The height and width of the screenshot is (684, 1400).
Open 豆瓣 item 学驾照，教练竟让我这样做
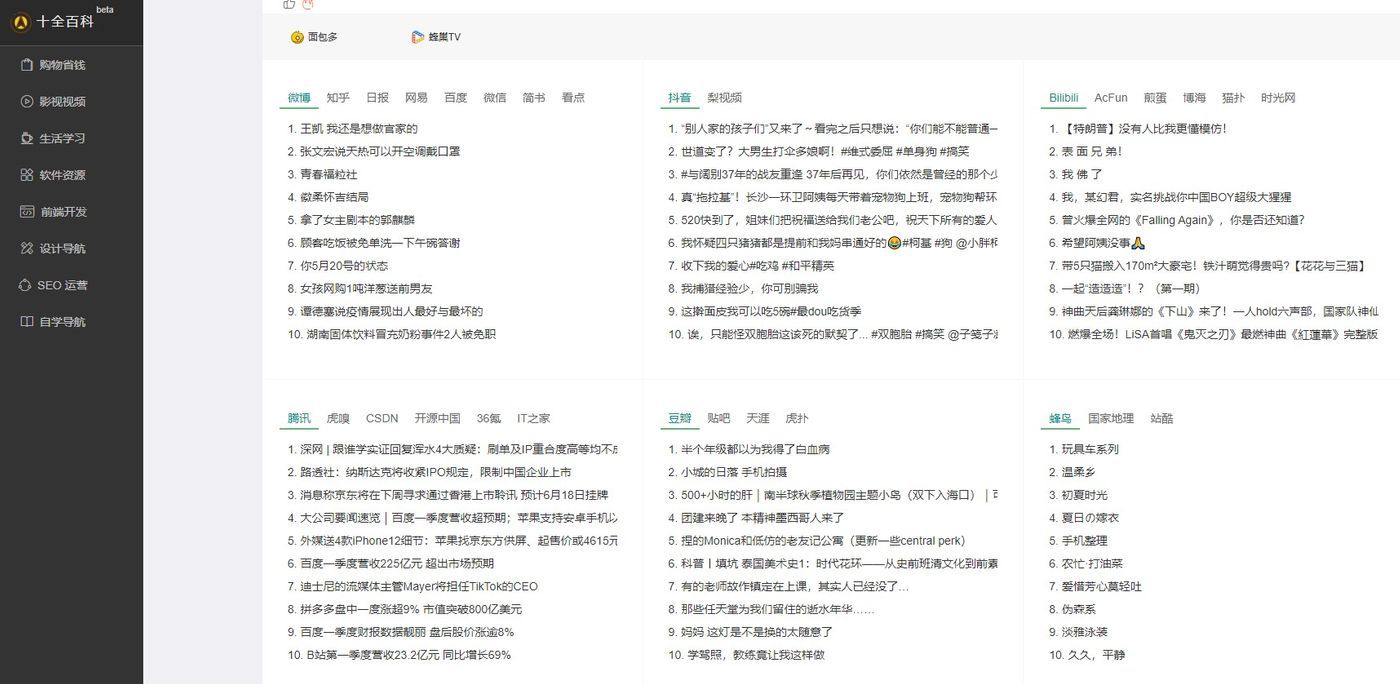pos(756,655)
